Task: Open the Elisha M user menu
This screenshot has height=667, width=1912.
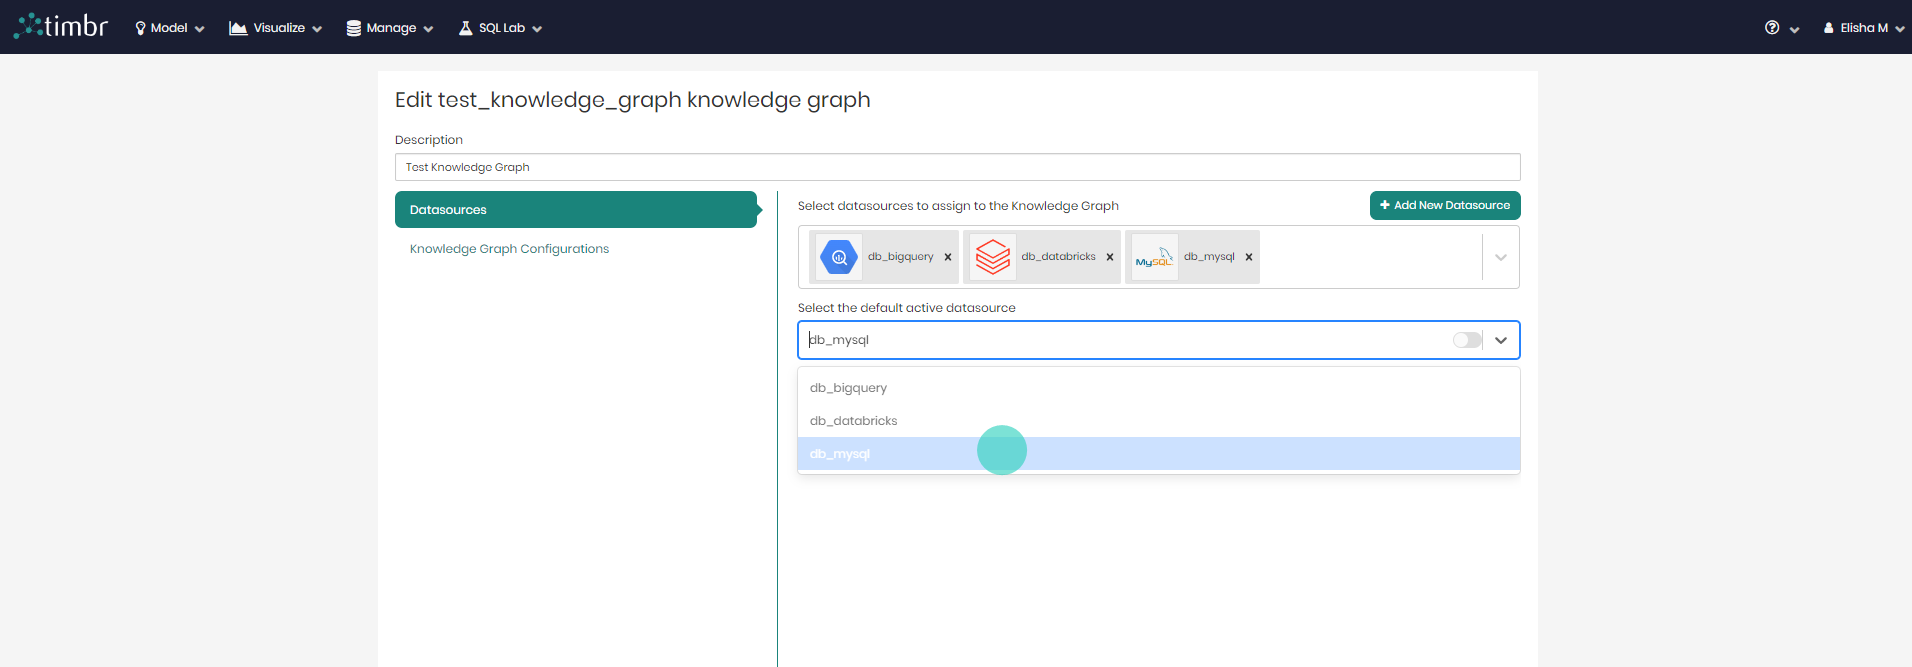Action: [1863, 28]
